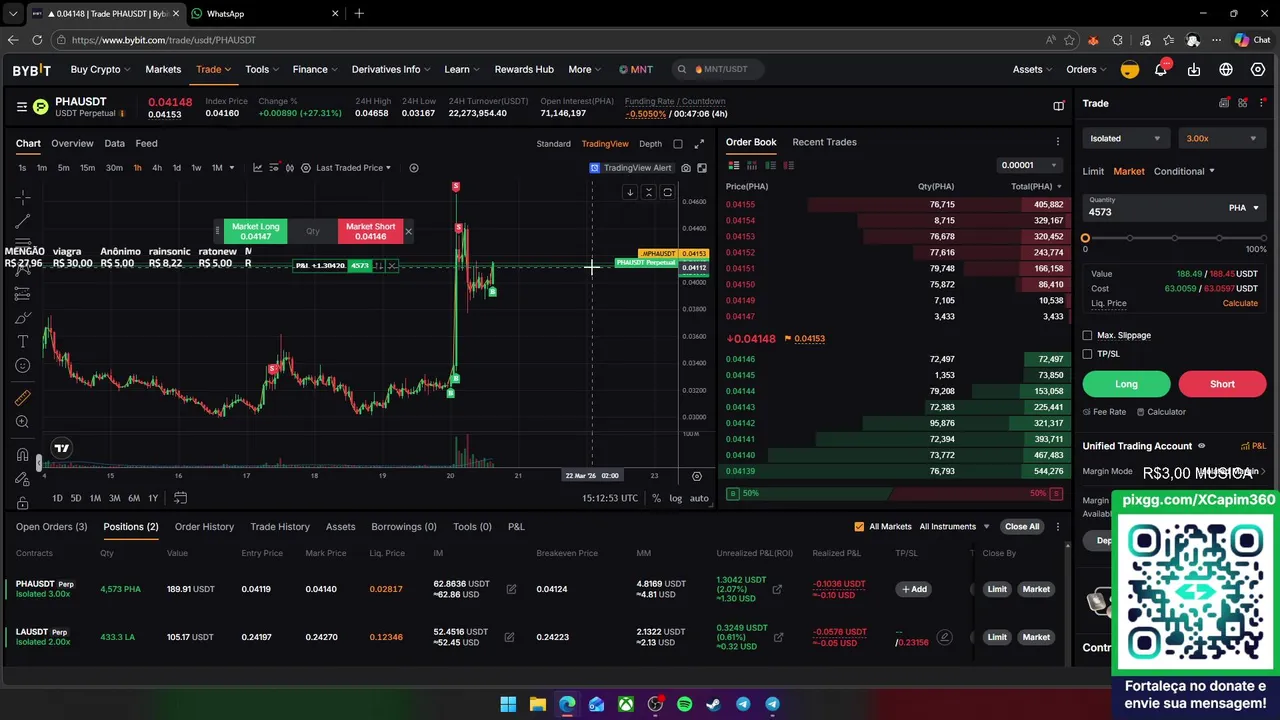Open the emoji sticker tool
The image size is (1280, 720).
[22, 366]
